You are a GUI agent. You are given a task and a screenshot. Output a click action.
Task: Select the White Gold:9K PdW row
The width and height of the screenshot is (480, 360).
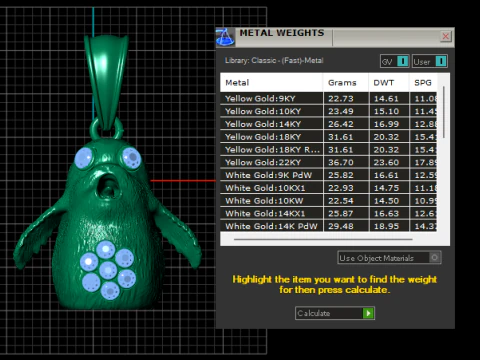click(328, 175)
